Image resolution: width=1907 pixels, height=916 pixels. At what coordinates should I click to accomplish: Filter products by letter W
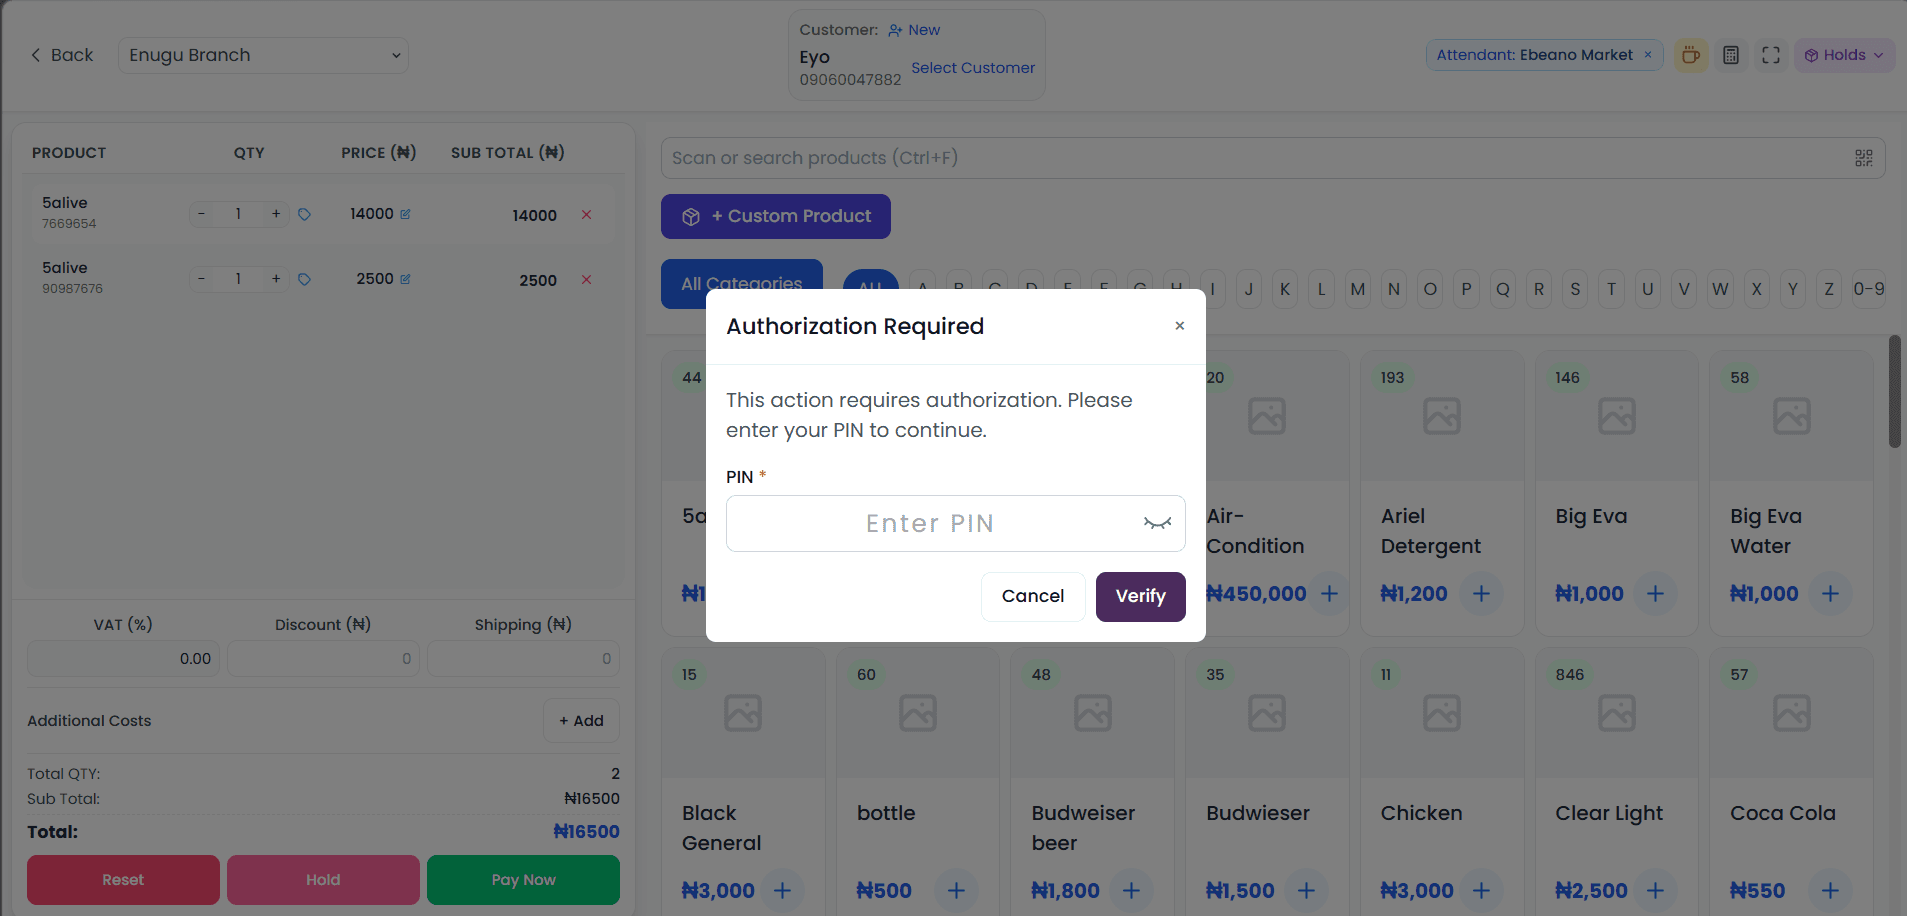pos(1720,289)
